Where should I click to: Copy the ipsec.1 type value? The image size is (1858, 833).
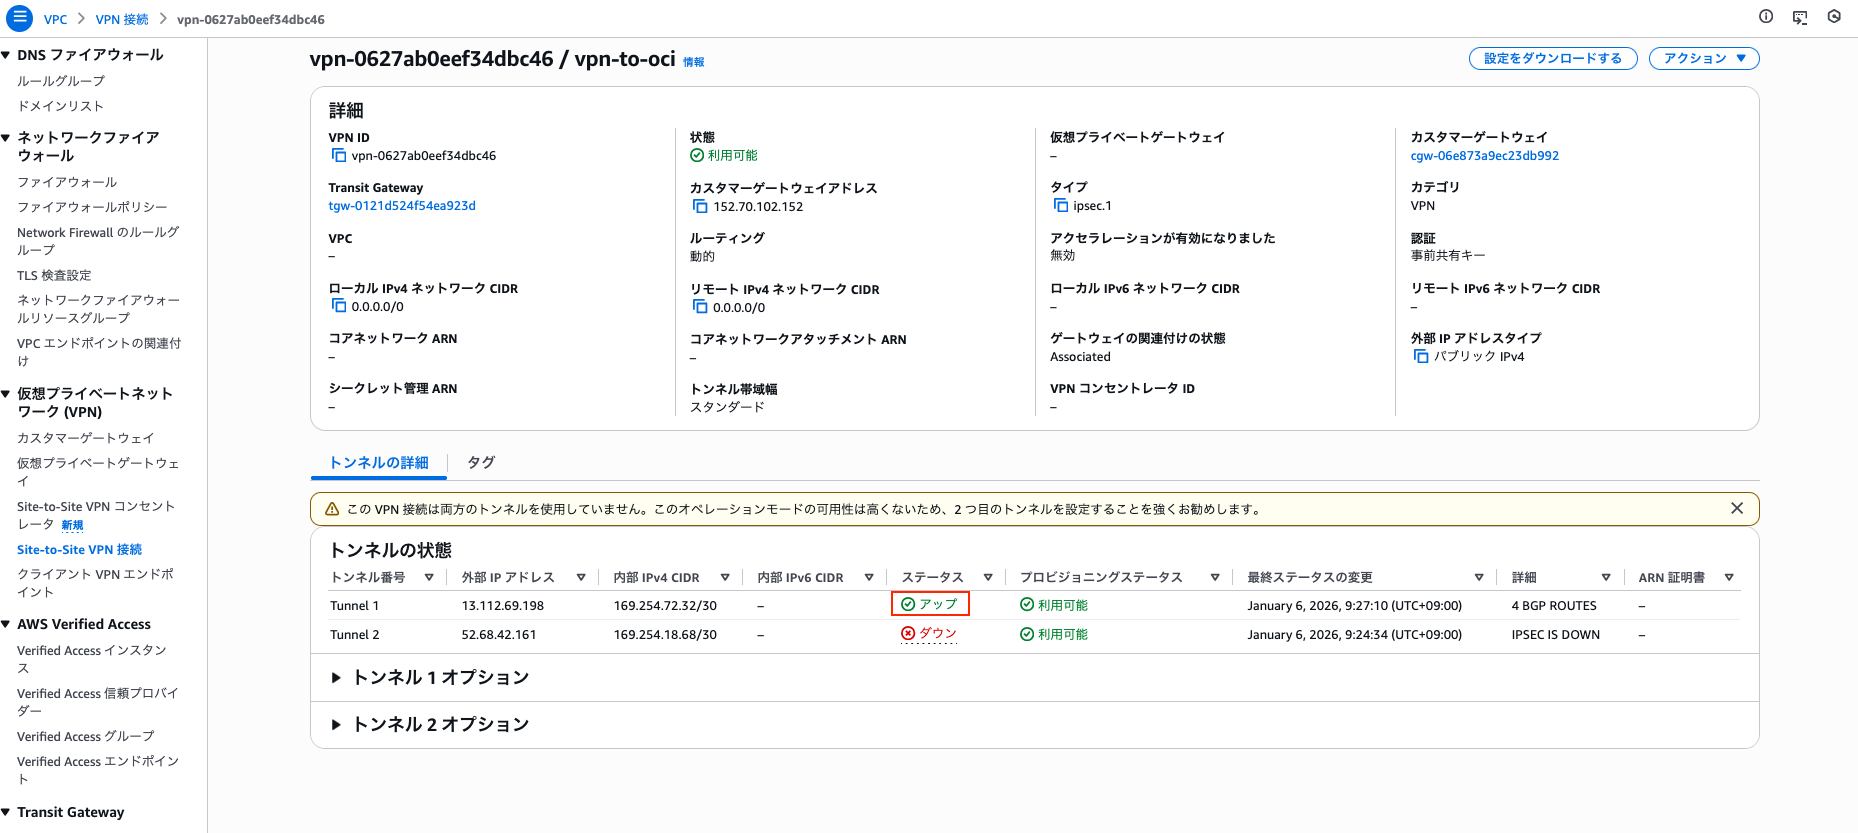point(1060,205)
